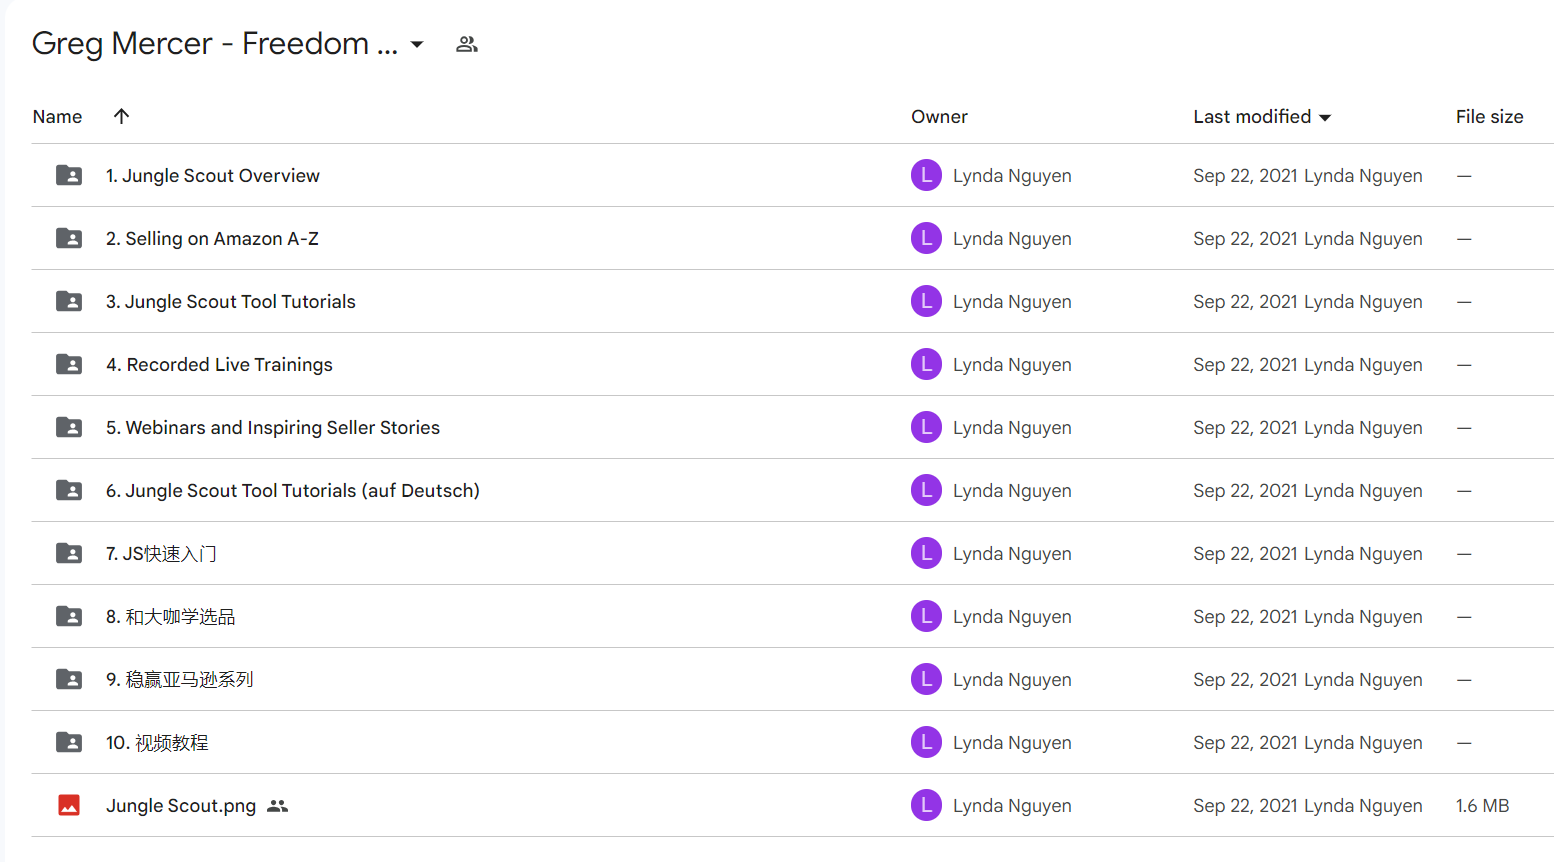
Task: Click owner name Lynda Nguyen in 1. Jungle Scout Overview row
Action: pyautogui.click(x=1012, y=176)
